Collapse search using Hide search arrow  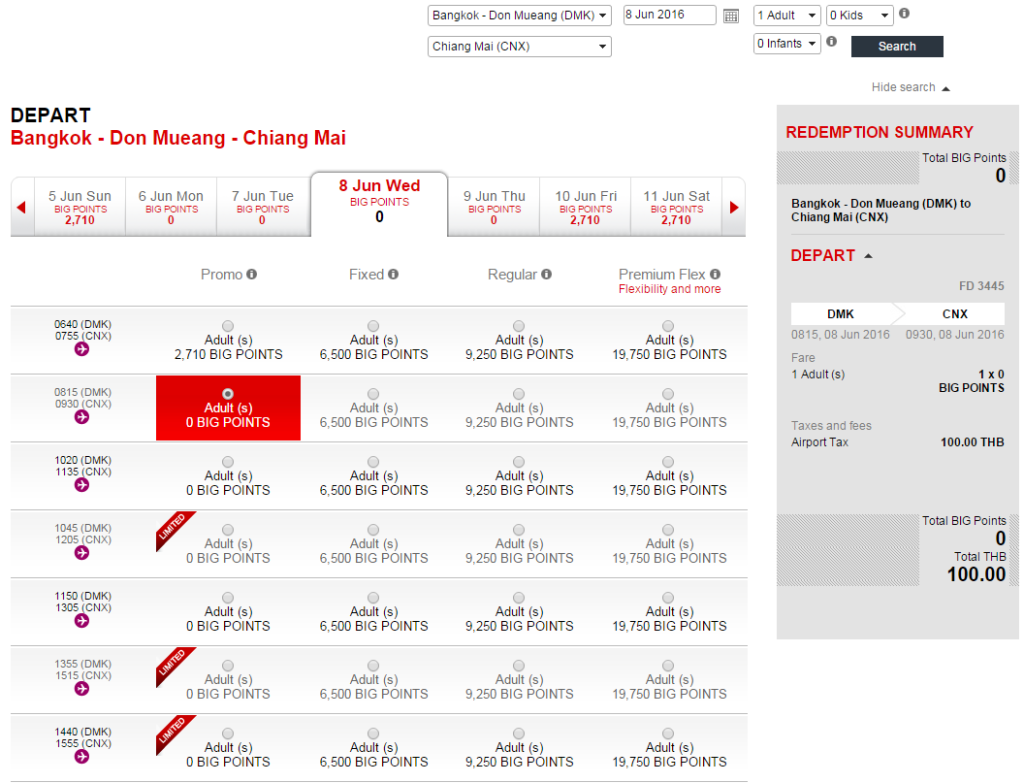click(x=946, y=88)
